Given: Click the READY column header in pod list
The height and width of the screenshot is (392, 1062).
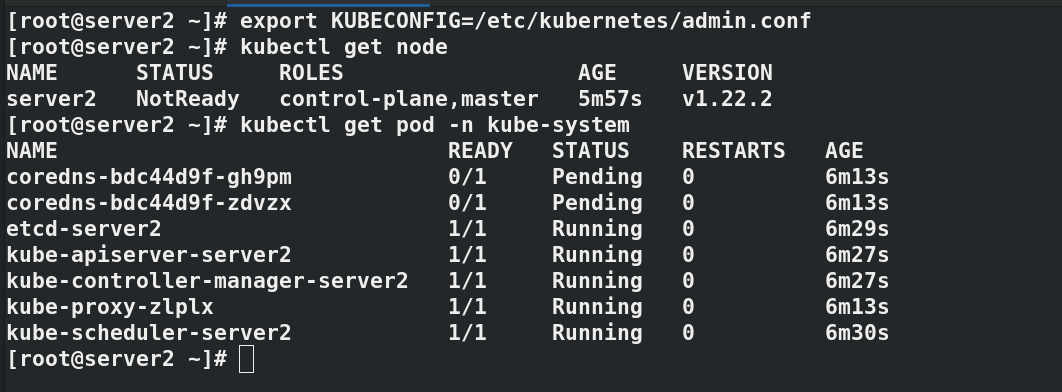Looking at the screenshot, I should 480,150.
